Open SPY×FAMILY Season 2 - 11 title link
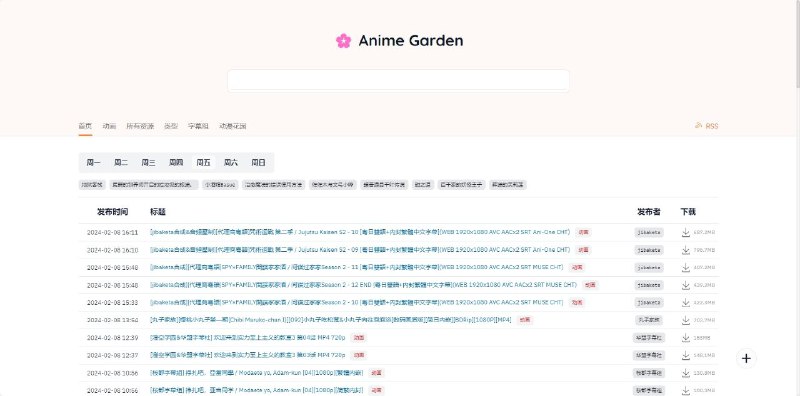This screenshot has height=396, width=800. [x=357, y=267]
